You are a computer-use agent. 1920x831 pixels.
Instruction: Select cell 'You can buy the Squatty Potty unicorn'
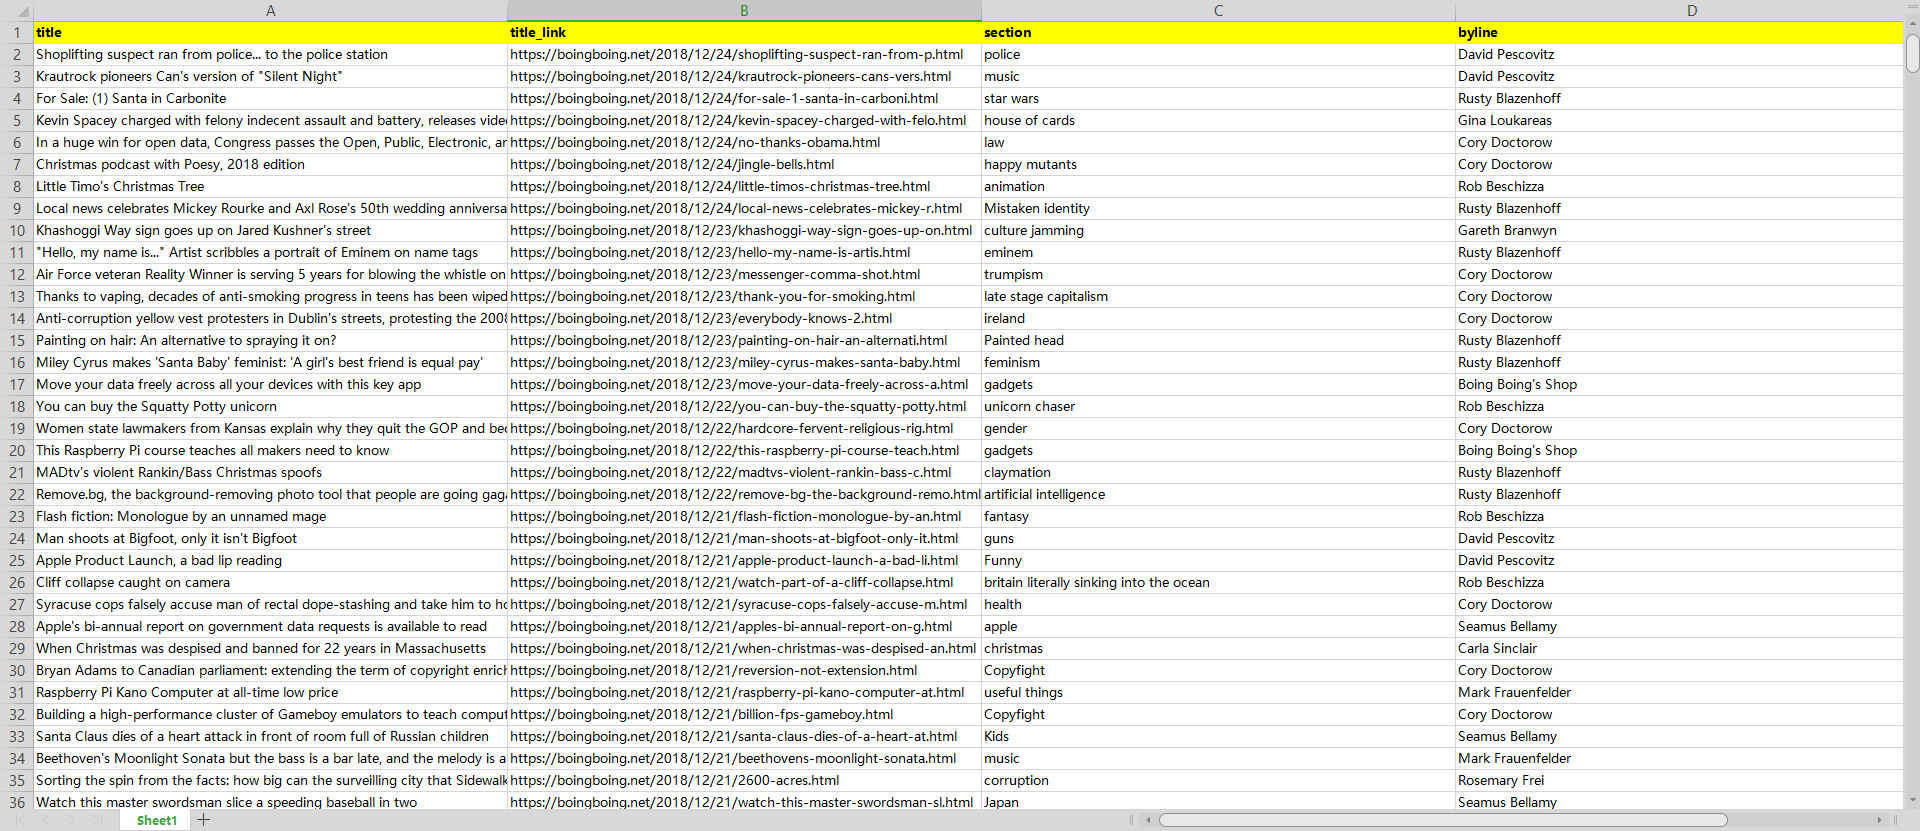click(x=270, y=406)
